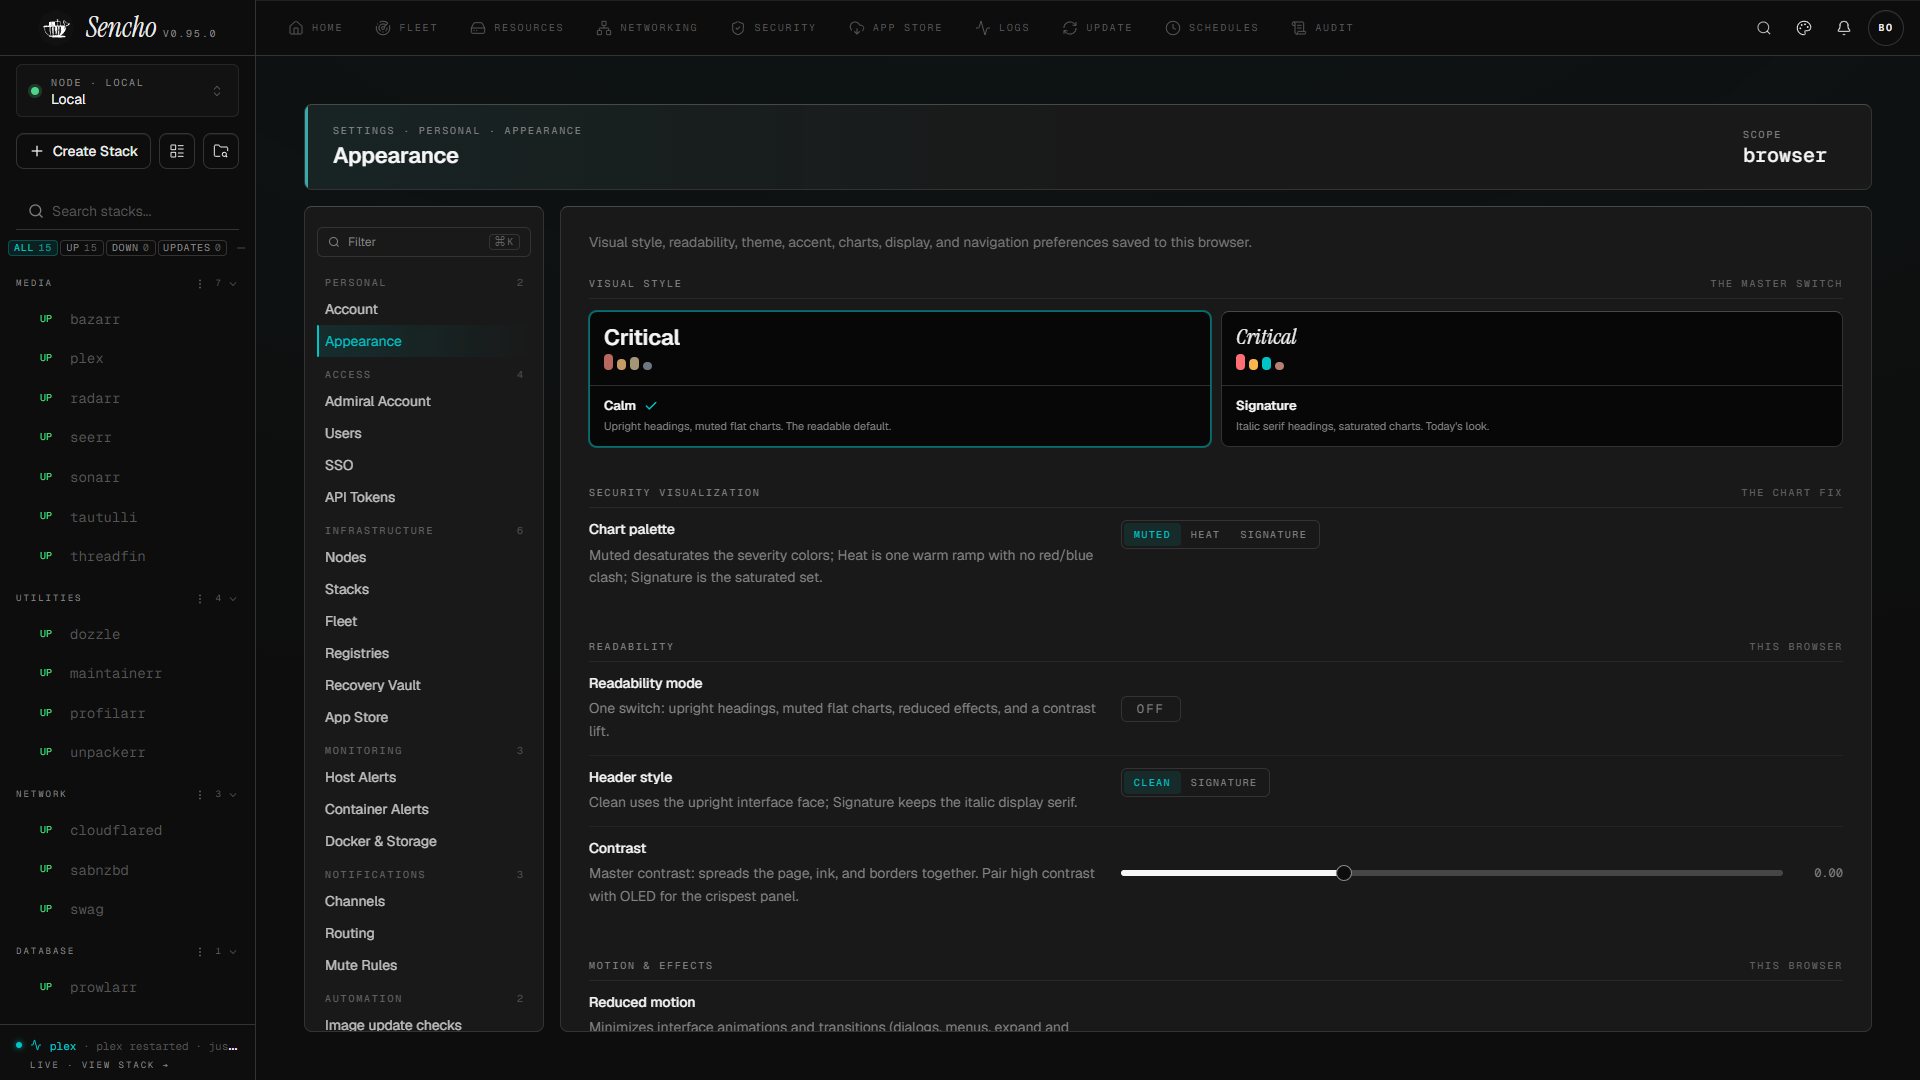Click the plex activity pulse icon
Screen dimensions: 1920x1080
coord(36,1045)
